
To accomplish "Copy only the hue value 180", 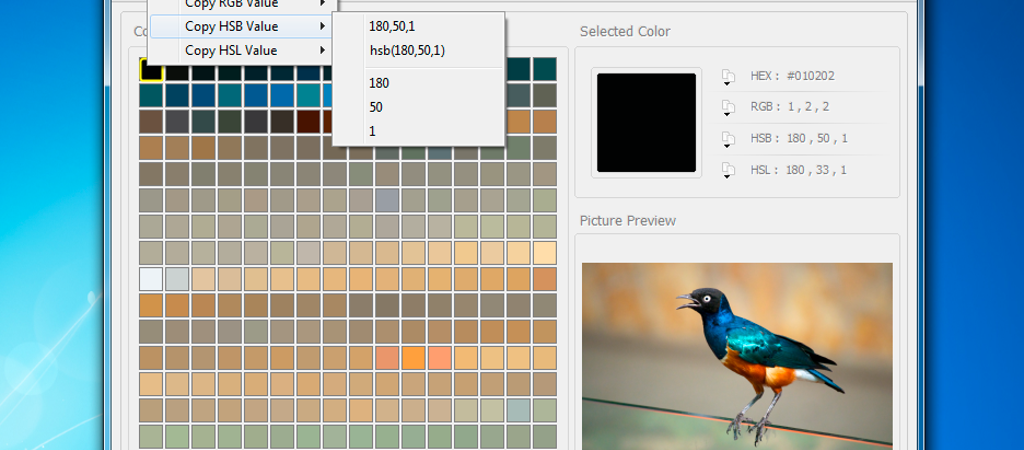I will (418, 84).
